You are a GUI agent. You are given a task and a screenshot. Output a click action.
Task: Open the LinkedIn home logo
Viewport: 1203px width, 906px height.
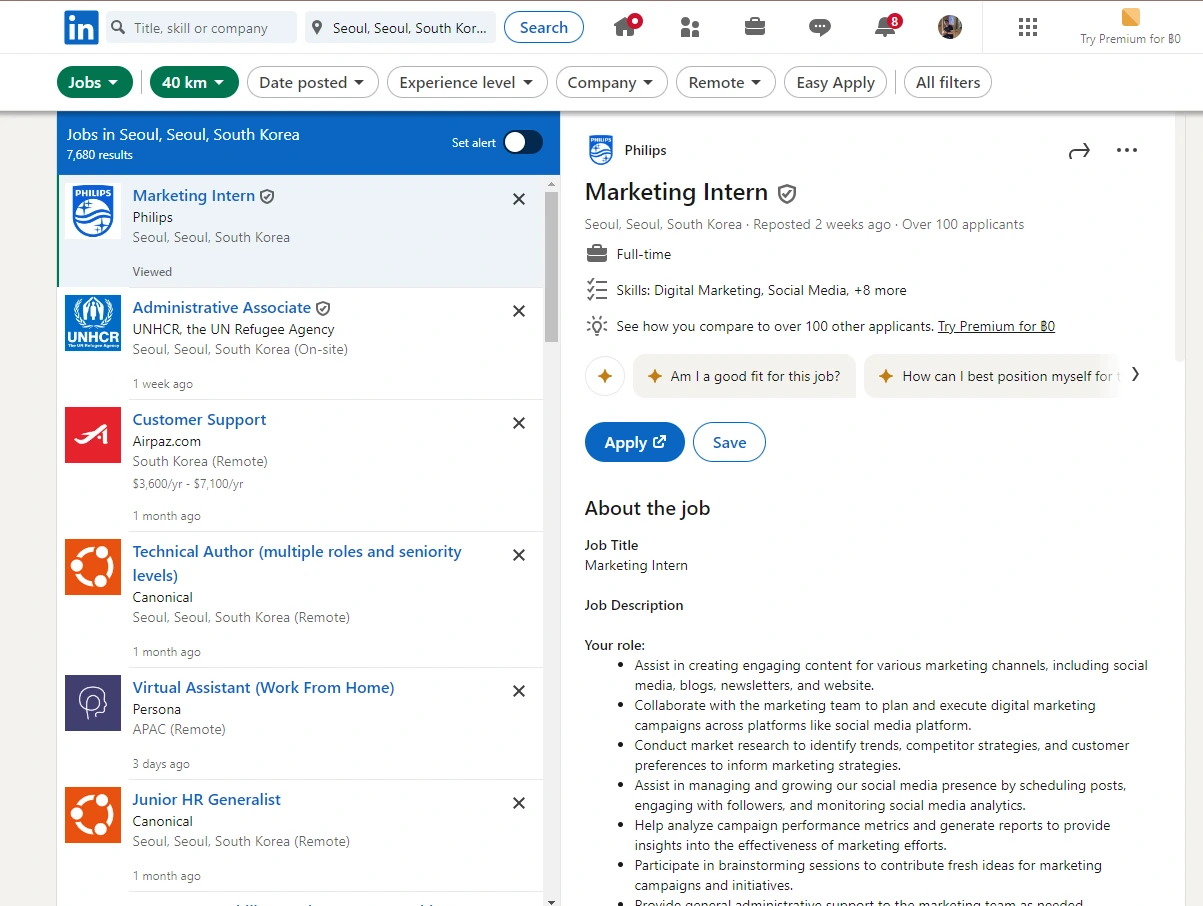[x=81, y=27]
